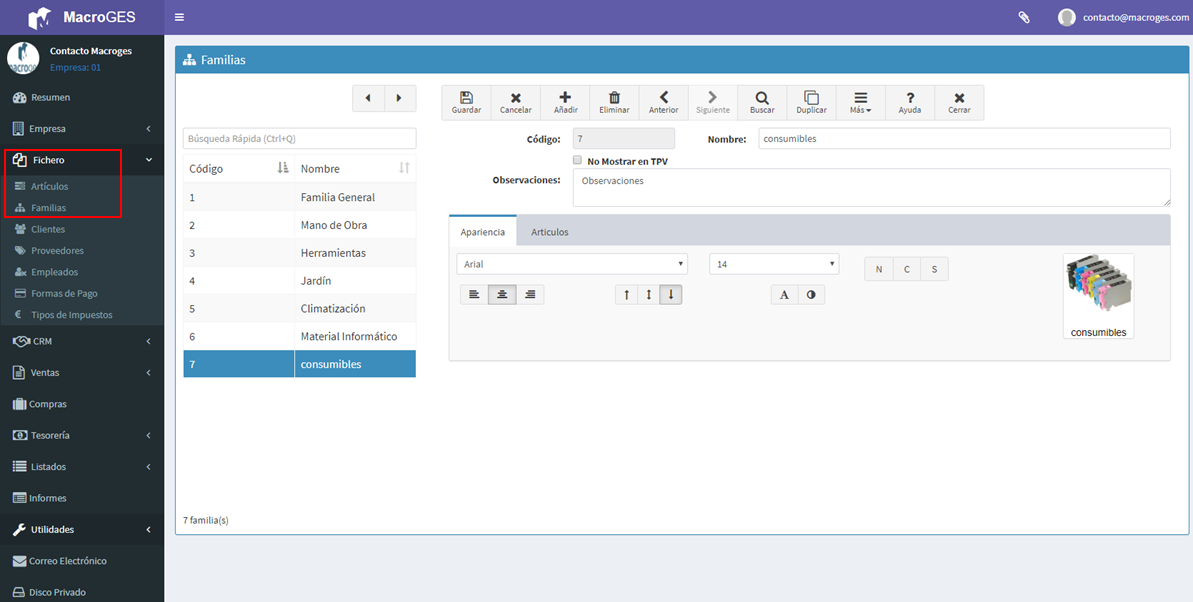Select the Material Informático row
The height and width of the screenshot is (602, 1193).
click(x=300, y=336)
